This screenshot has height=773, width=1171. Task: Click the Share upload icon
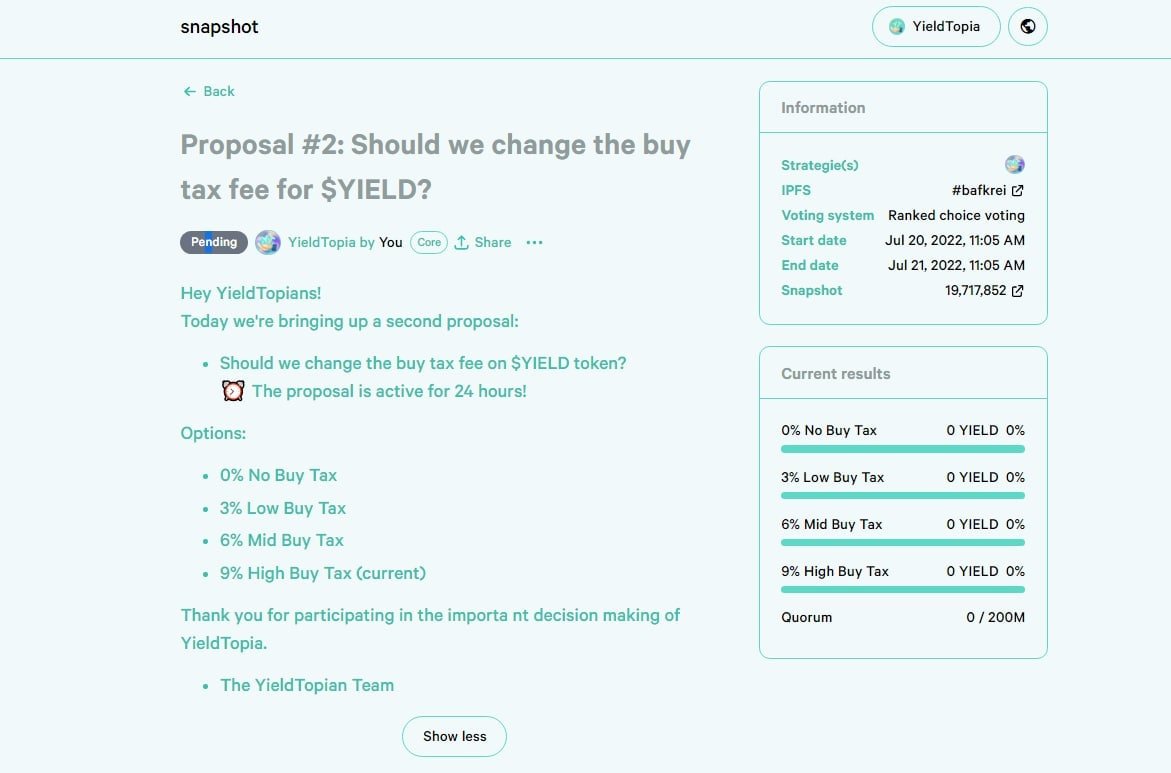click(x=461, y=242)
